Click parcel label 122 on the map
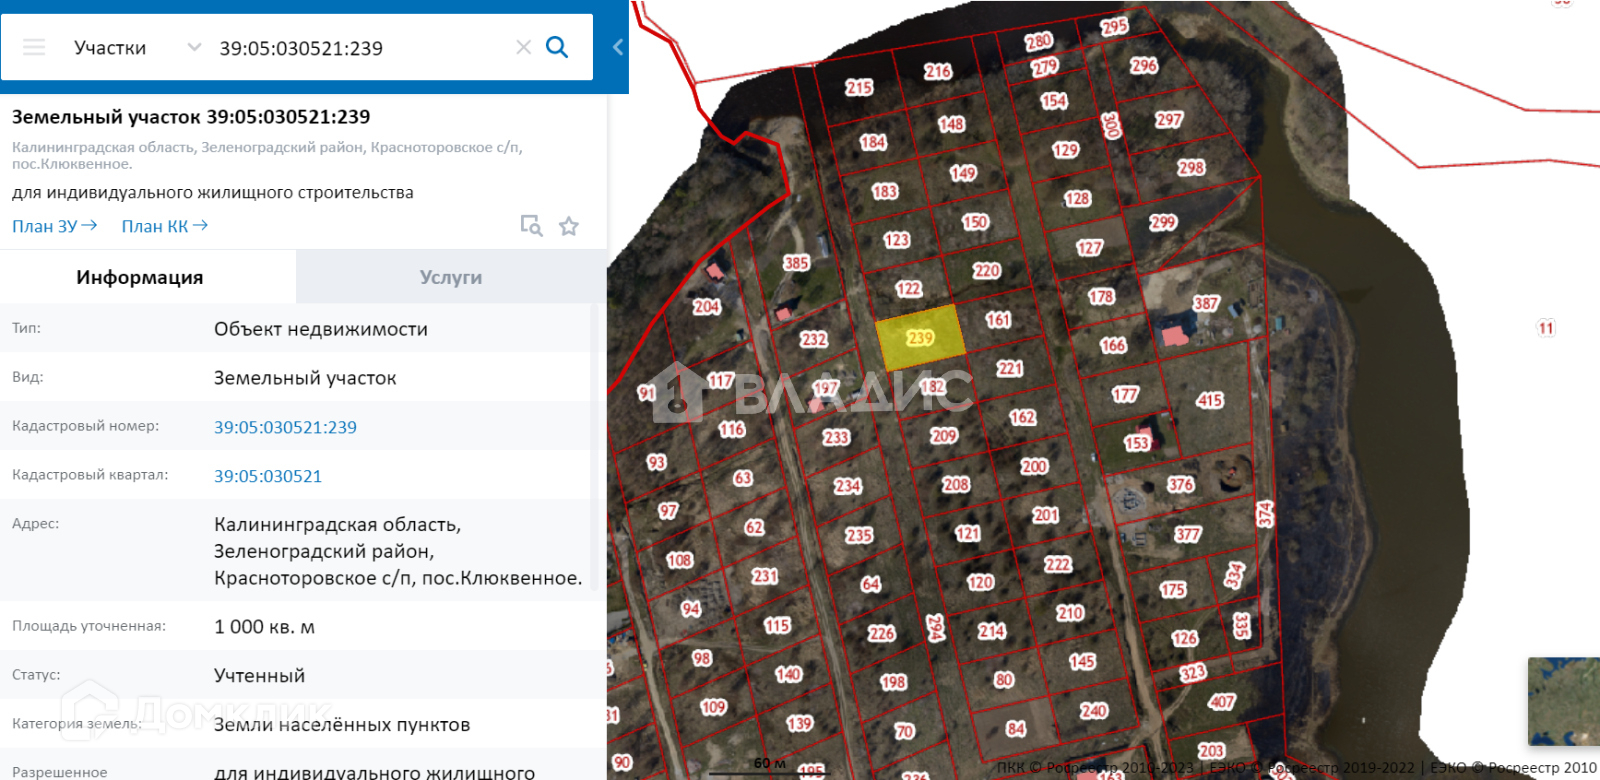 click(908, 289)
